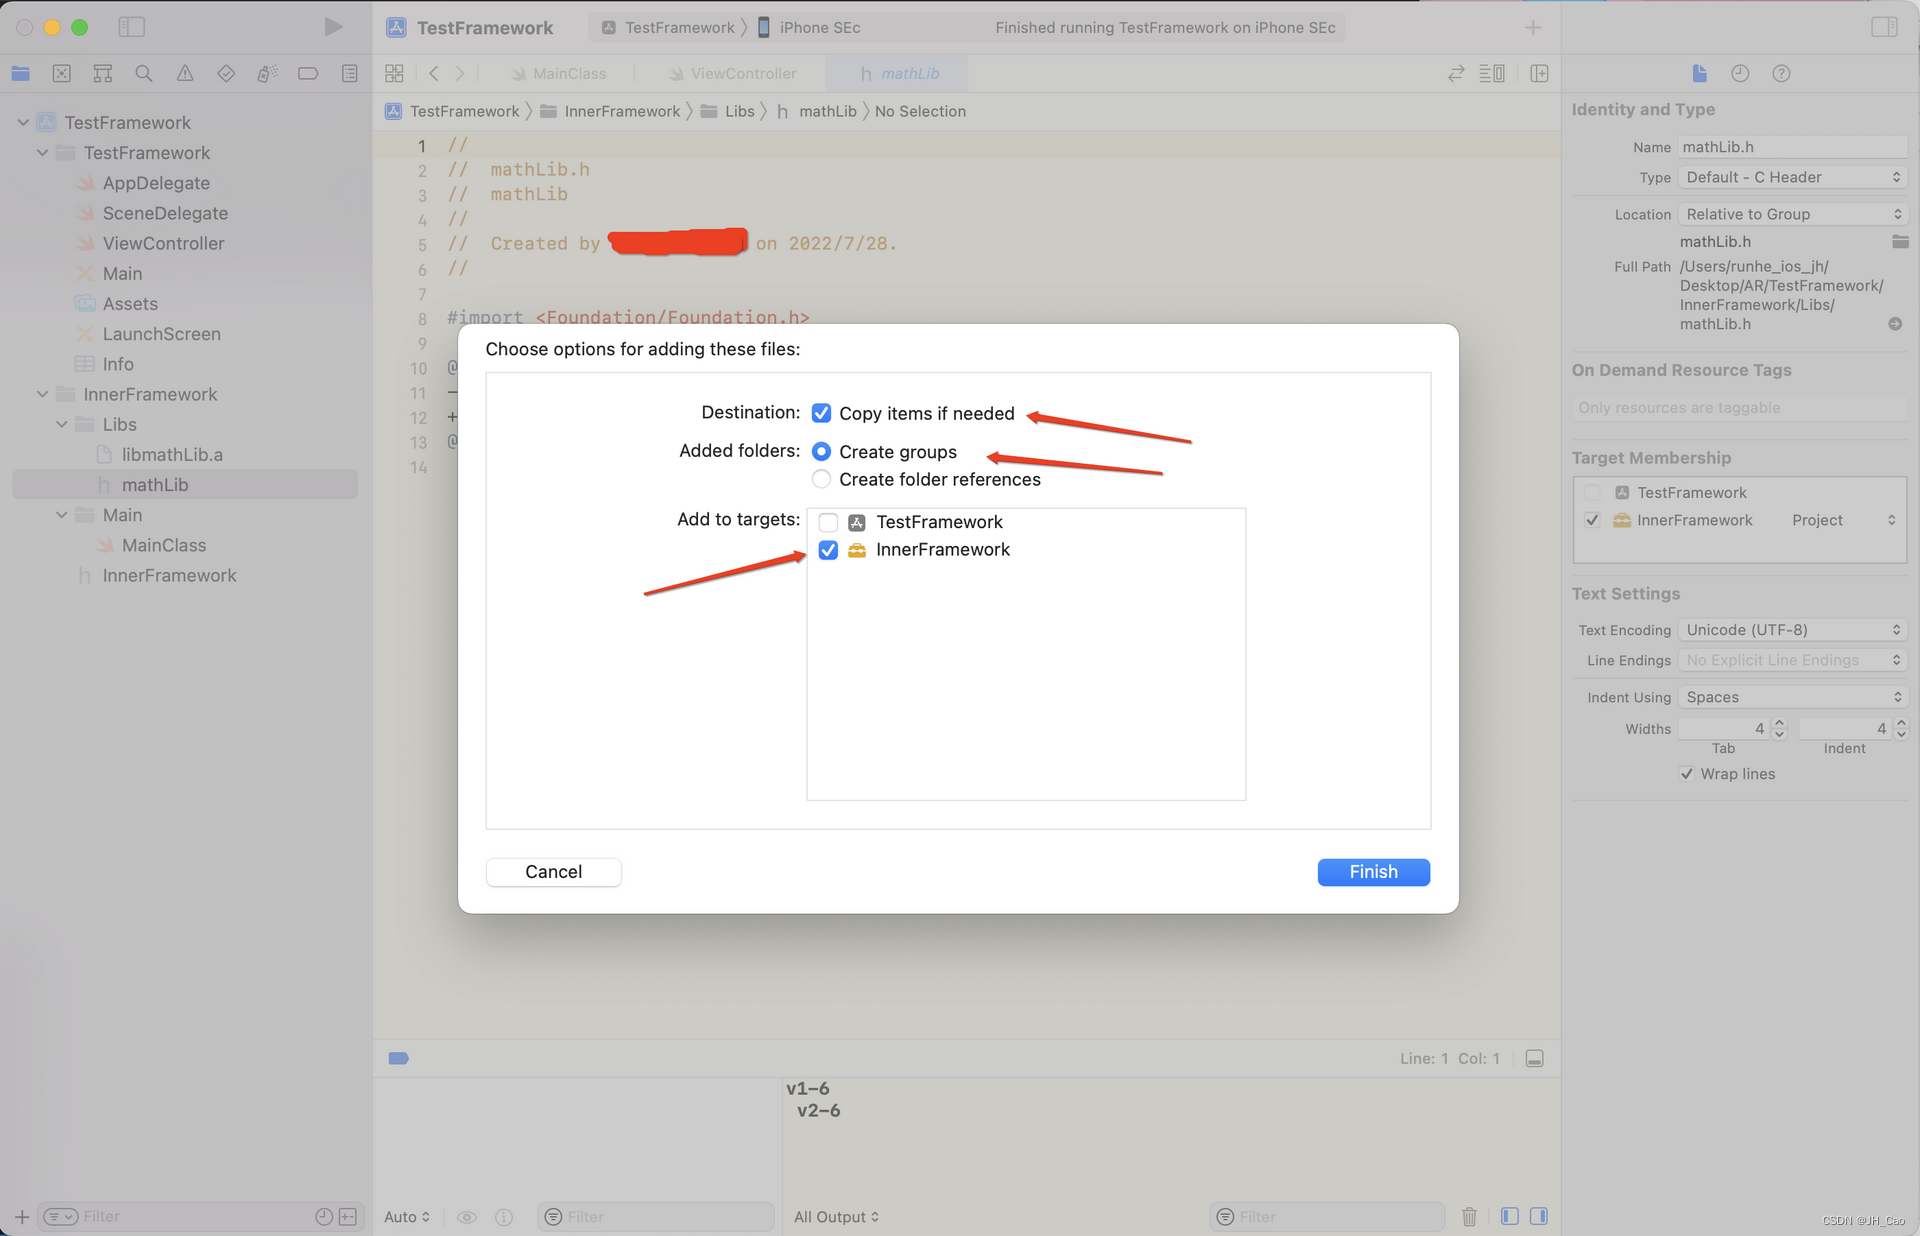Open the Type Default - C Header dropdown
This screenshot has height=1236, width=1920.
[x=1792, y=177]
